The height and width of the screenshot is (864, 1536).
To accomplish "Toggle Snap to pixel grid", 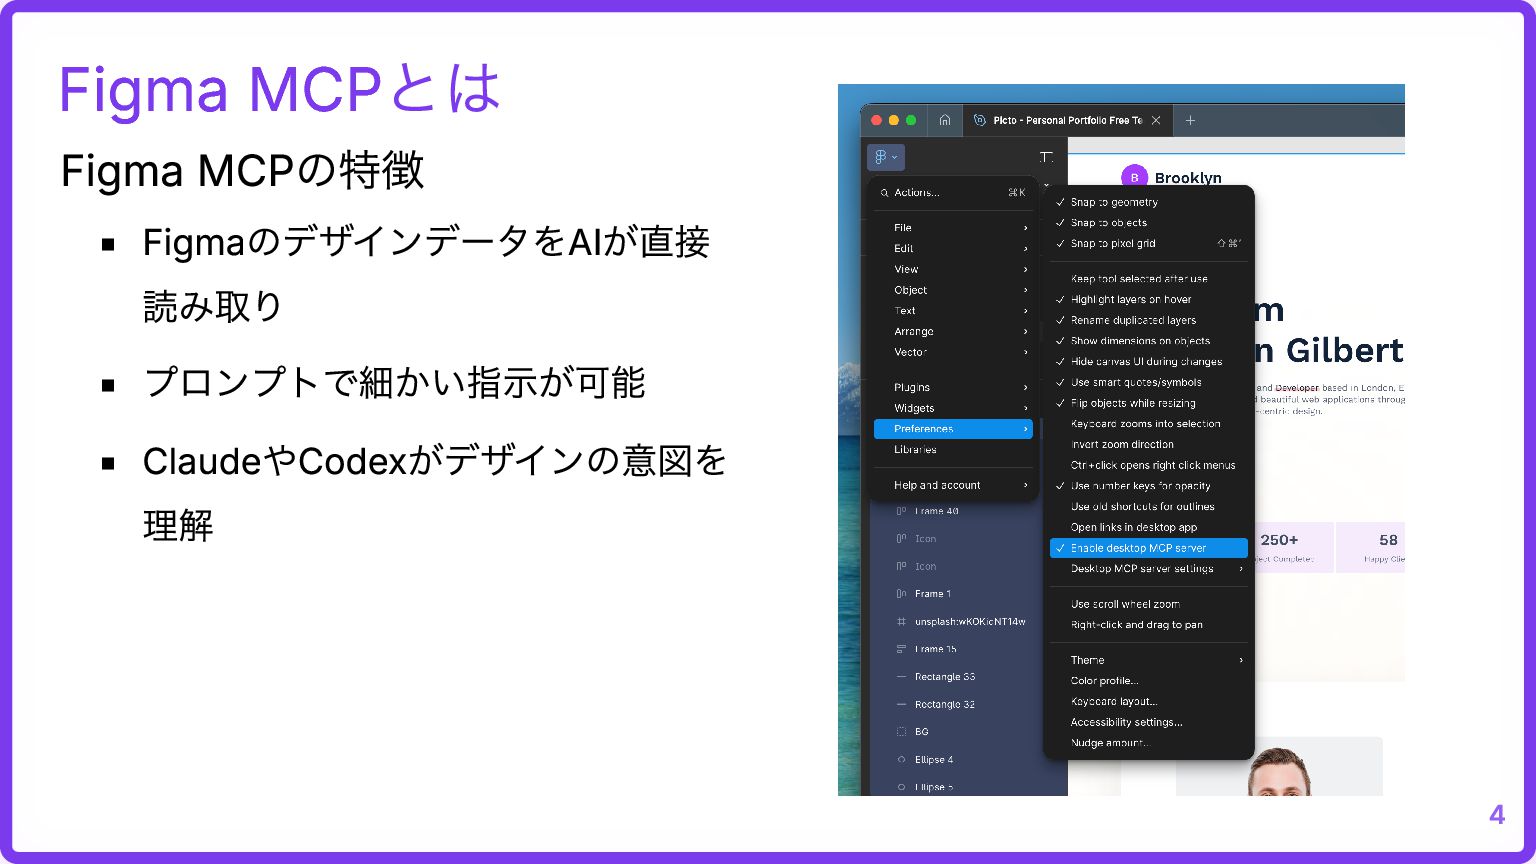I will pos(1149,243).
